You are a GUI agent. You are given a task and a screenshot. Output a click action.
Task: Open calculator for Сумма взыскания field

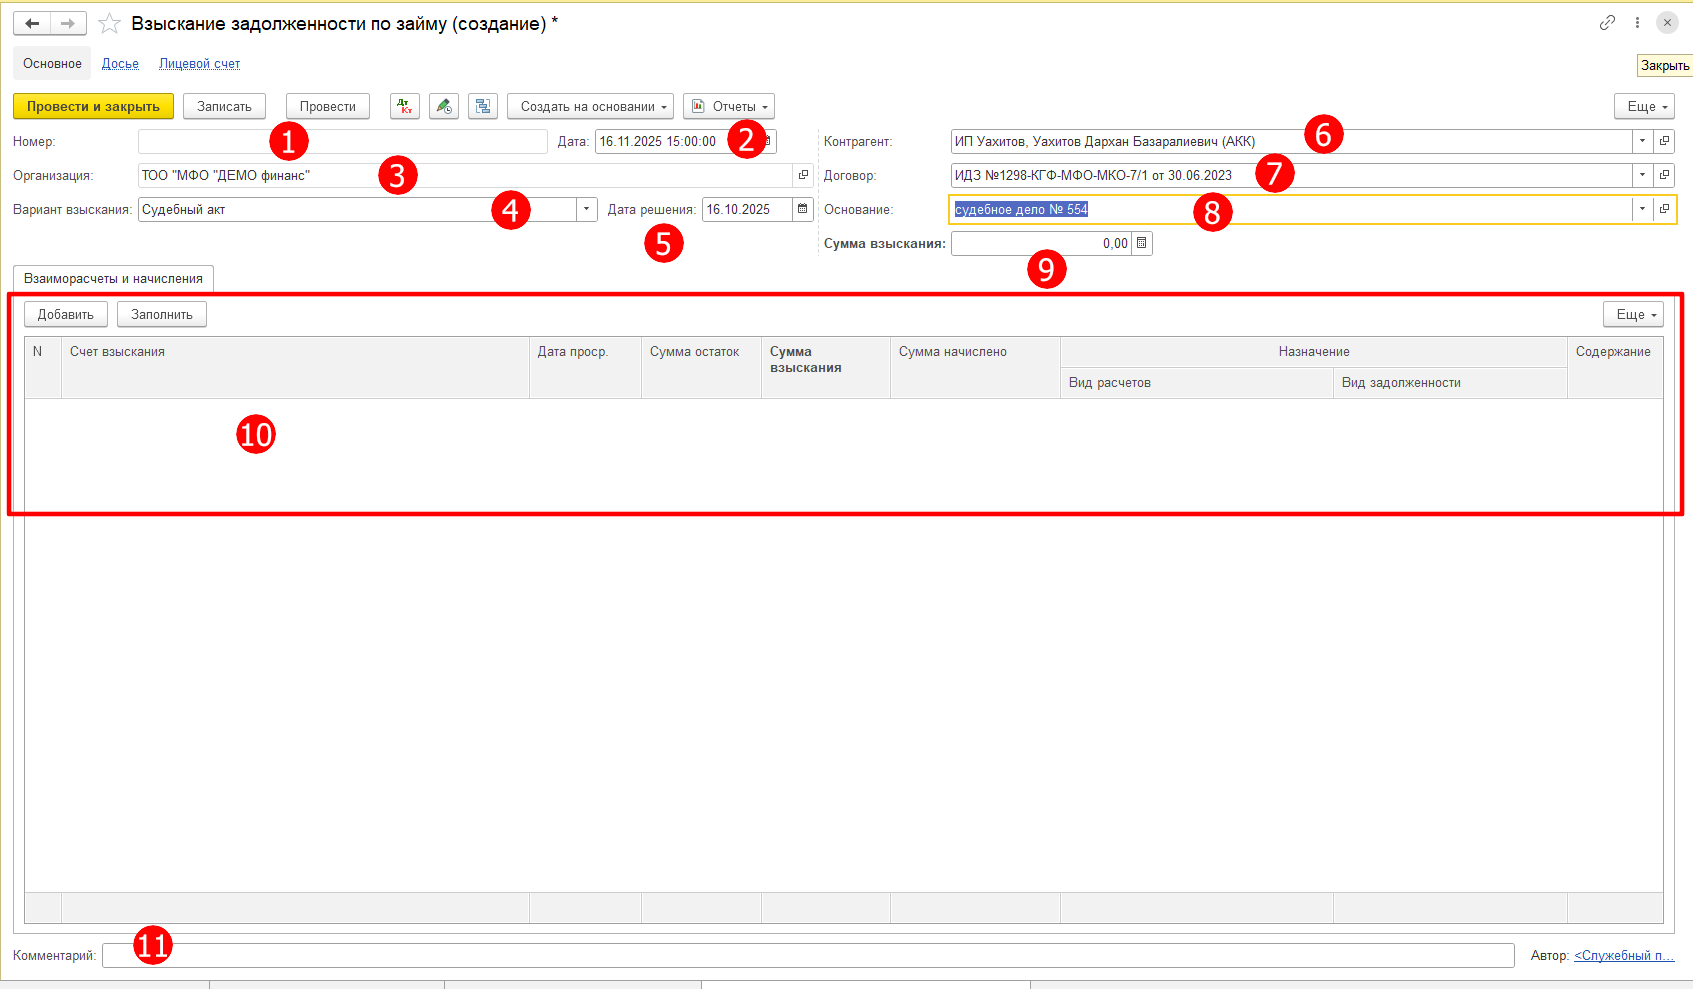[1142, 243]
